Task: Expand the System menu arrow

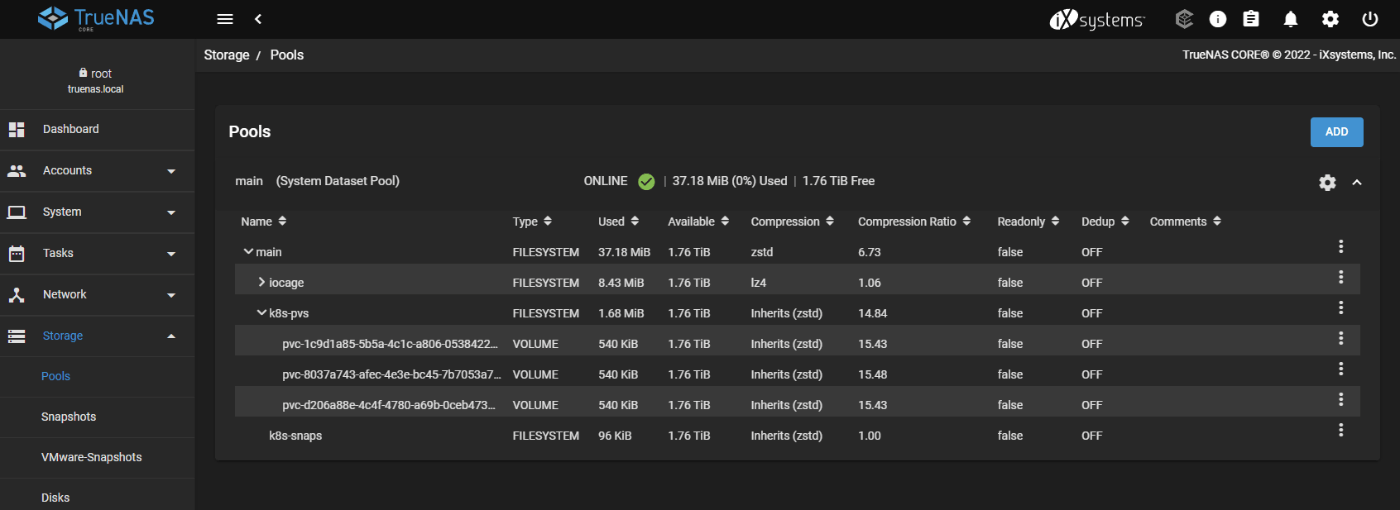Action: pyautogui.click(x=171, y=213)
